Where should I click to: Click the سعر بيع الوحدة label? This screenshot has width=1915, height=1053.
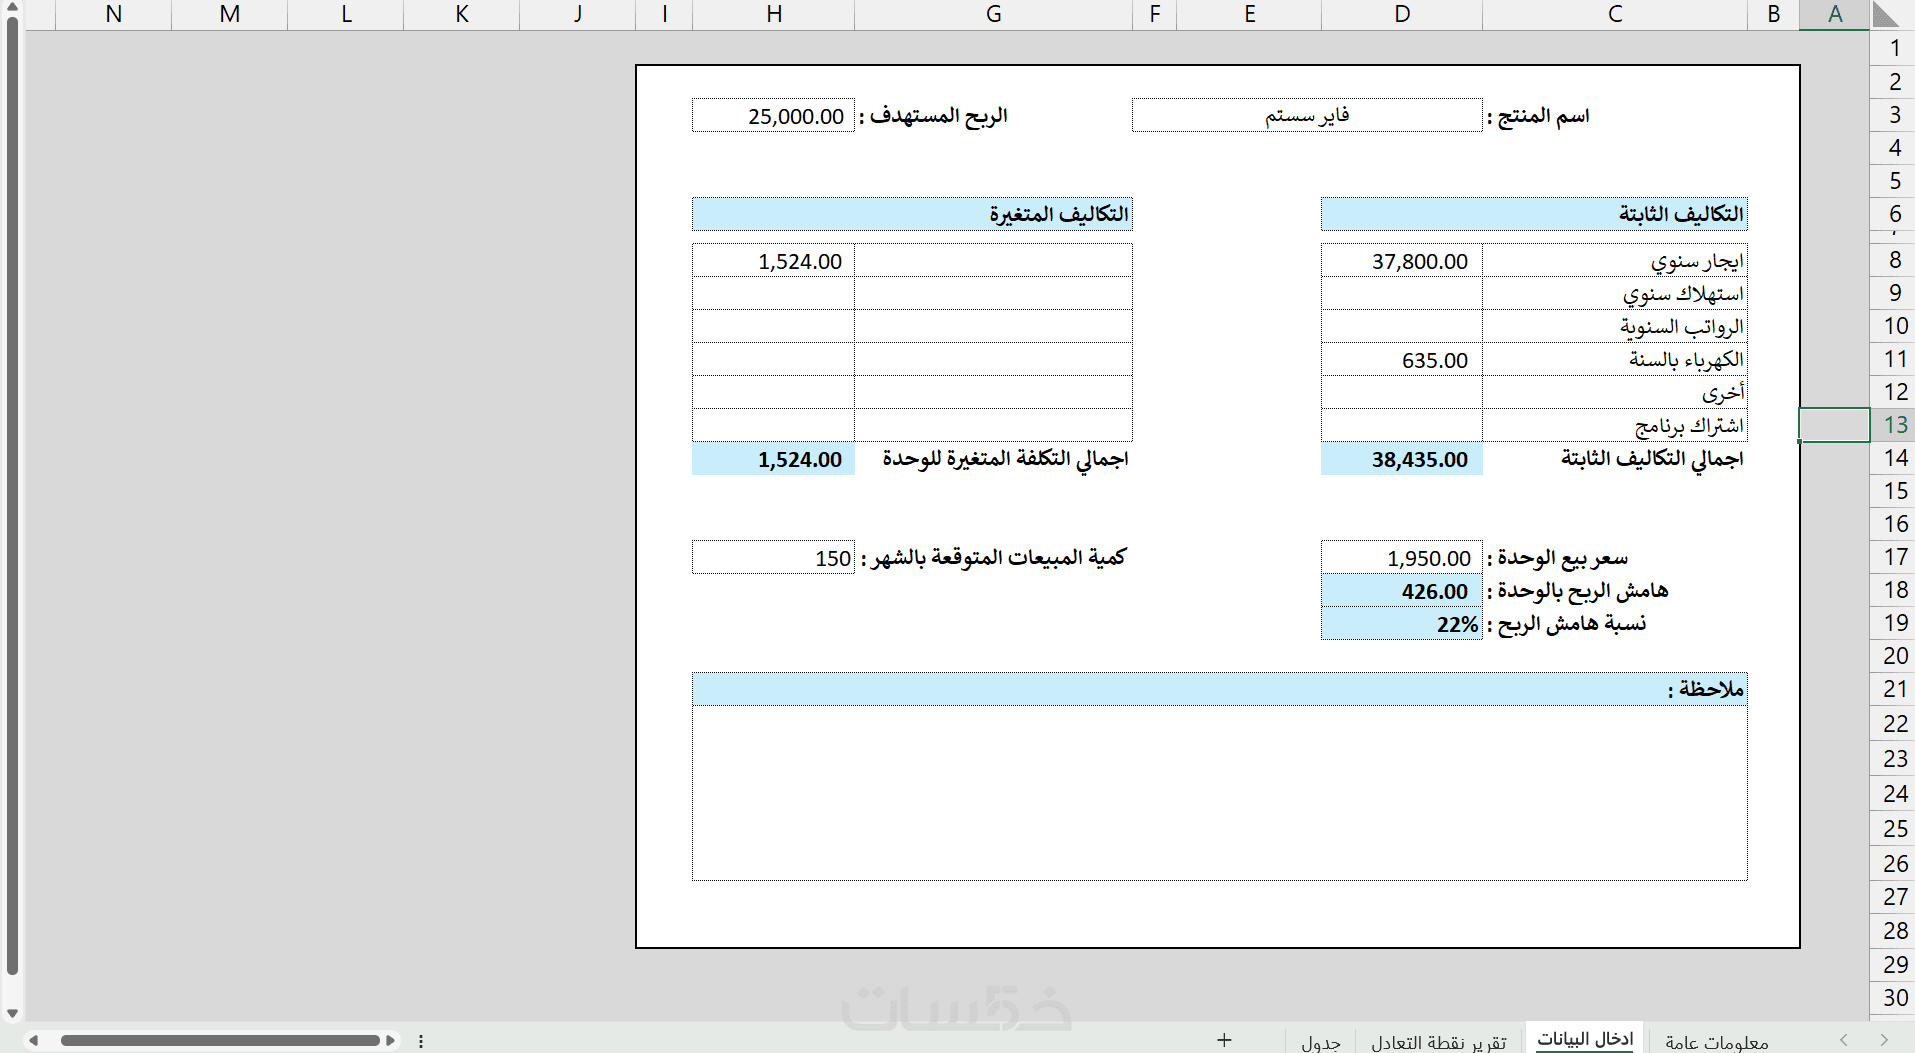[1557, 558]
